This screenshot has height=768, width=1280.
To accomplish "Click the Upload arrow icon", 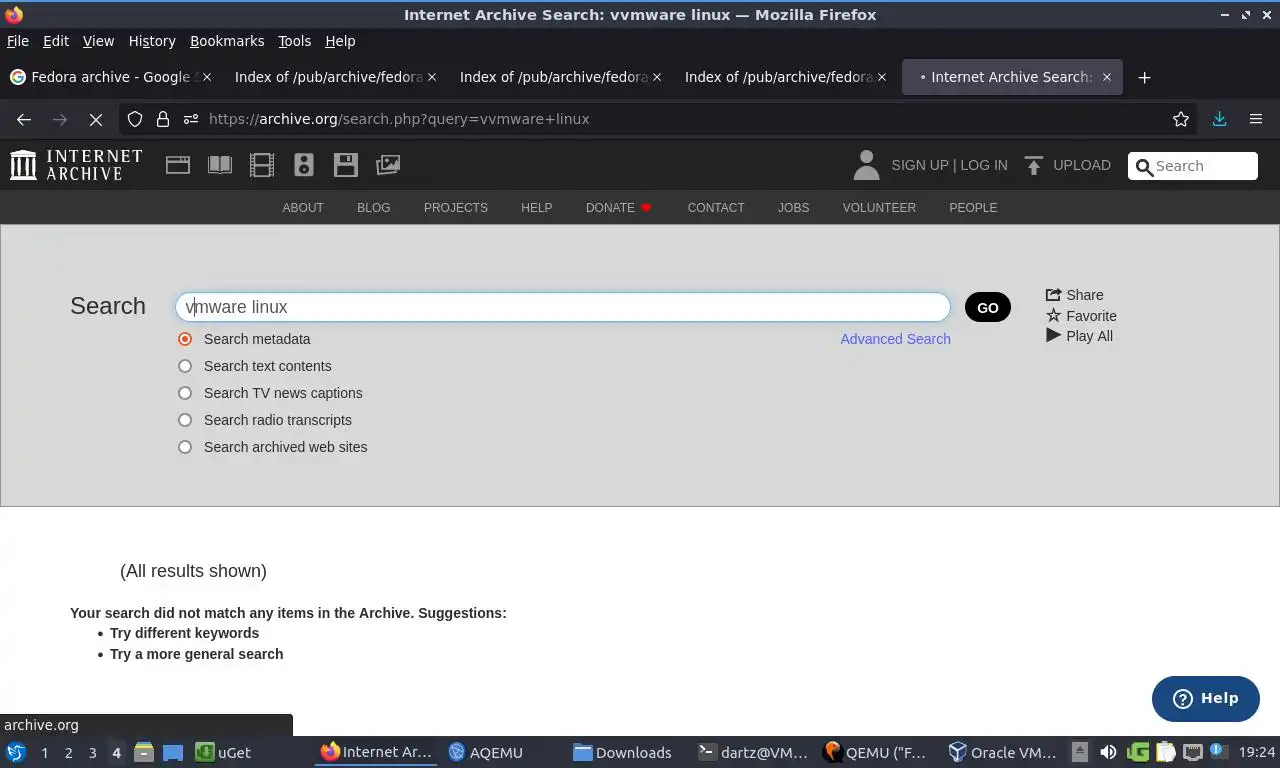I will click(x=1034, y=165).
